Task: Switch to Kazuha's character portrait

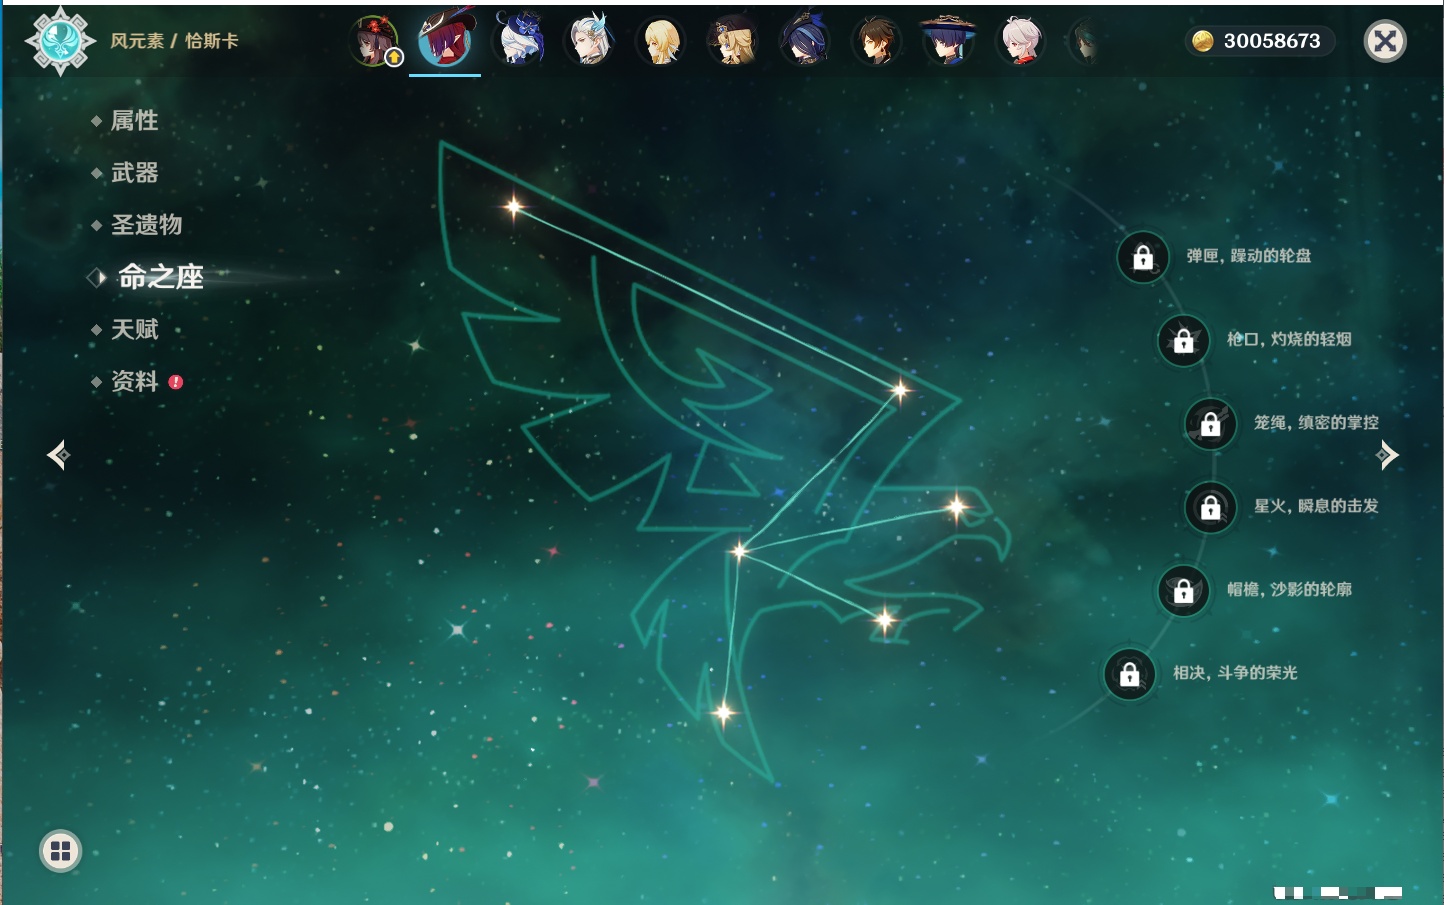Action: [x=1021, y=41]
